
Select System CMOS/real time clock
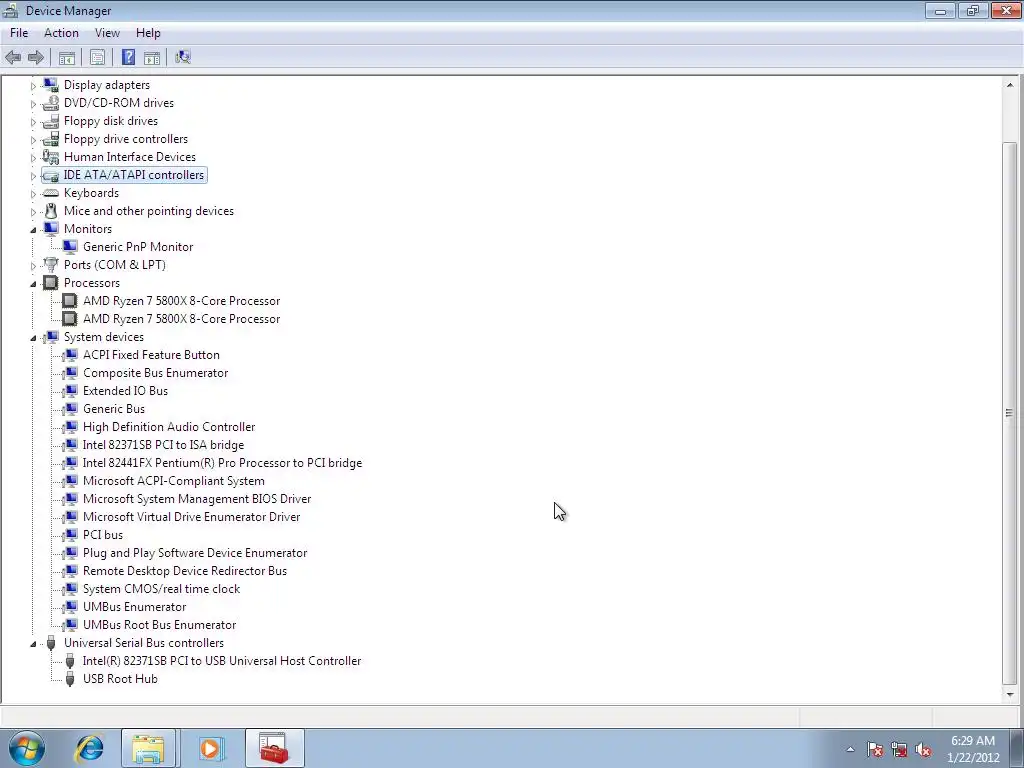tap(161, 589)
